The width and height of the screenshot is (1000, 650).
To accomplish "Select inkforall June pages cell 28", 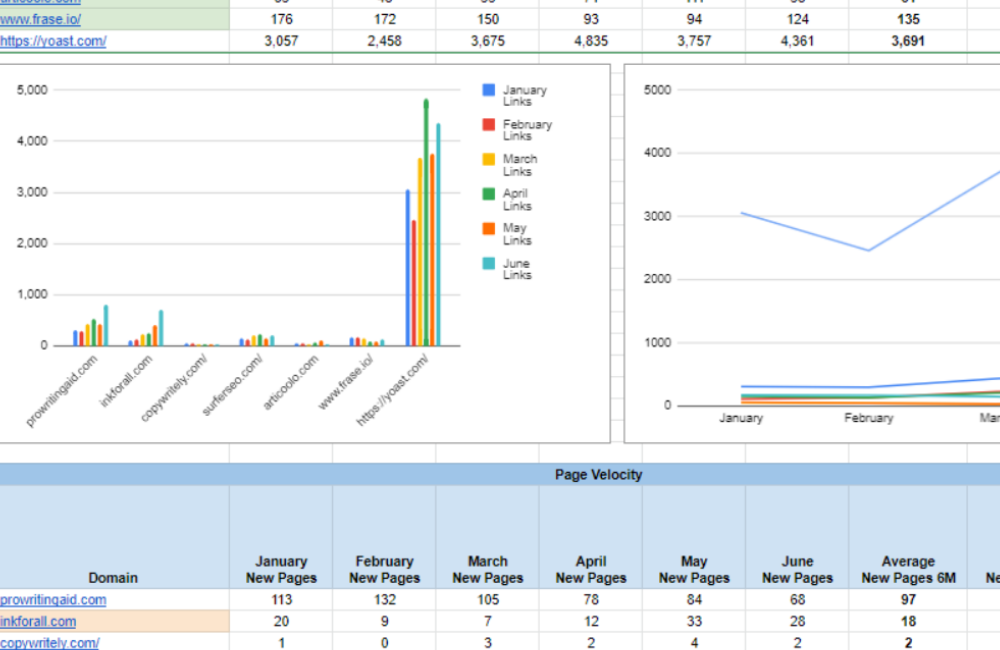I will (798, 621).
